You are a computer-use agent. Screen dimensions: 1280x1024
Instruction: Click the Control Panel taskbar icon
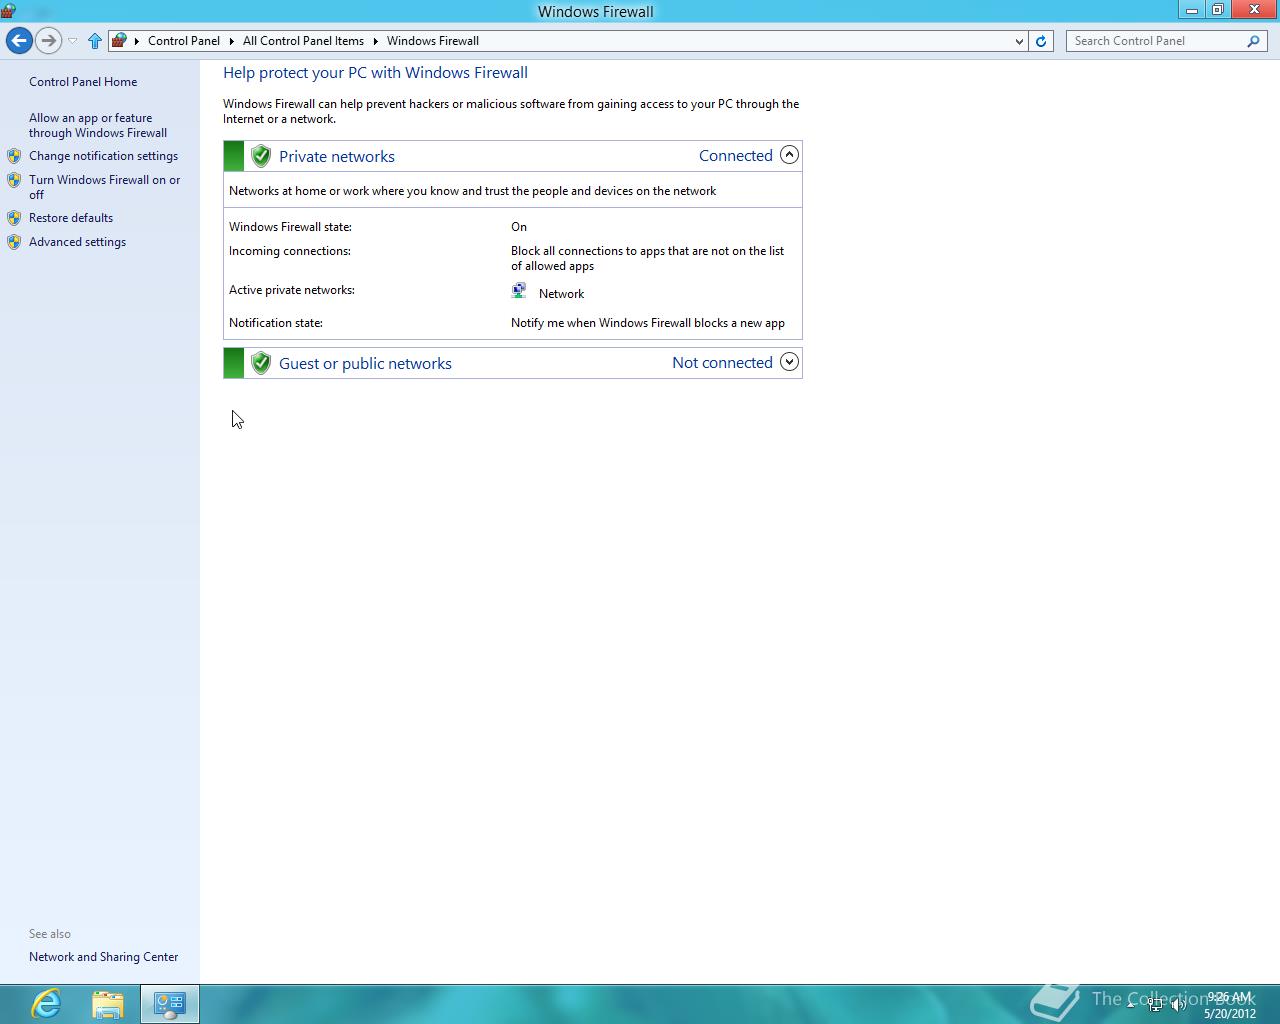coord(170,1003)
